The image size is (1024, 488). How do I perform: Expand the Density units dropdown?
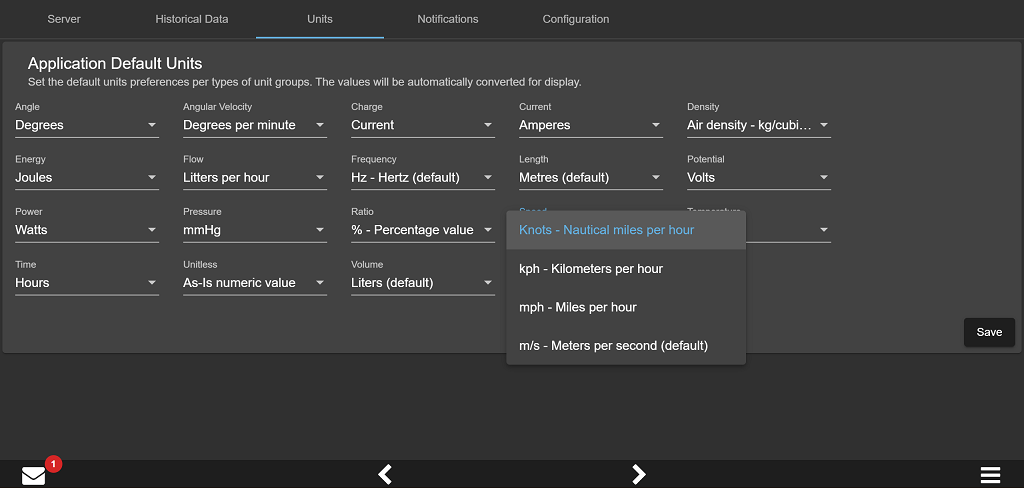coord(759,125)
